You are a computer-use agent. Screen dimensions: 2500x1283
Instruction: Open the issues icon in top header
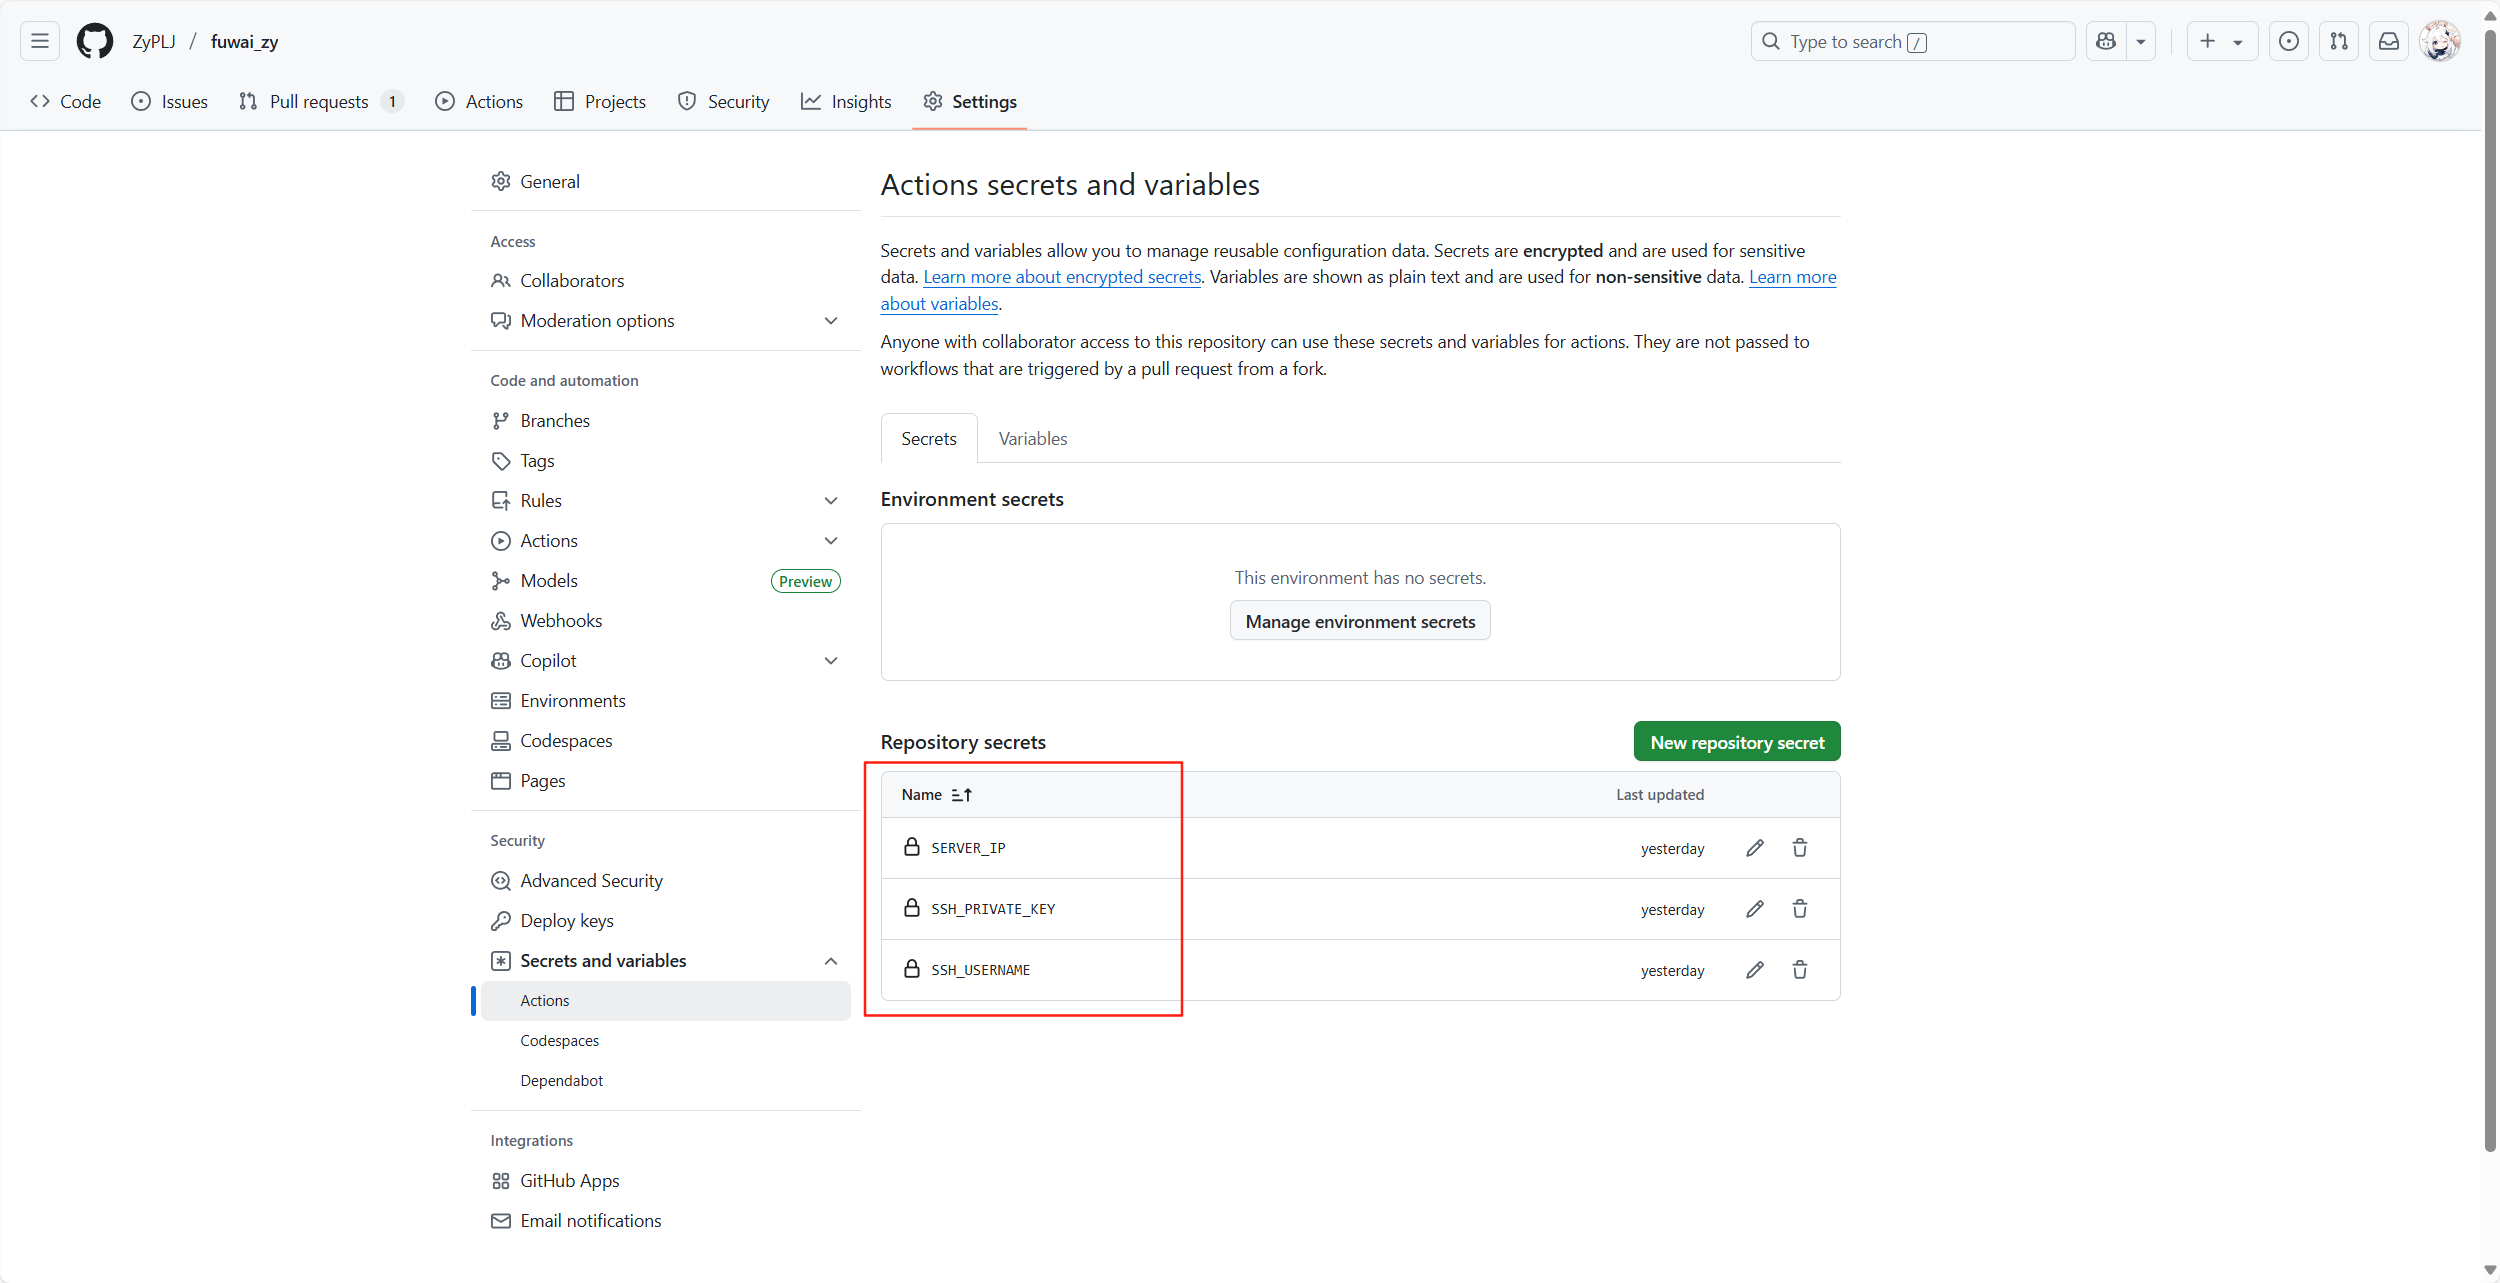click(x=2288, y=41)
